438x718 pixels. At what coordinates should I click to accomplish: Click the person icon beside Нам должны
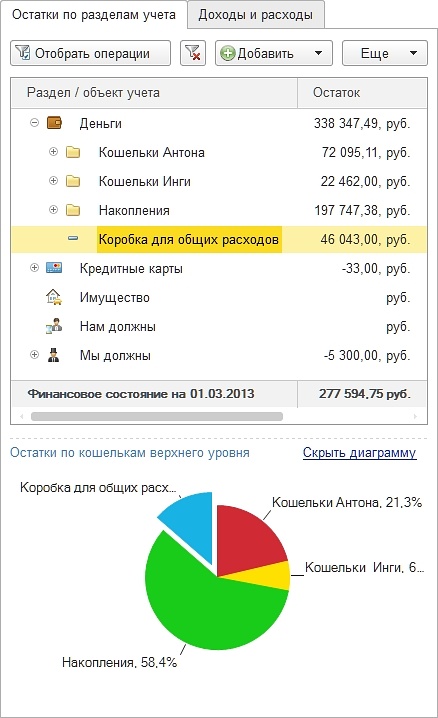tap(54, 326)
